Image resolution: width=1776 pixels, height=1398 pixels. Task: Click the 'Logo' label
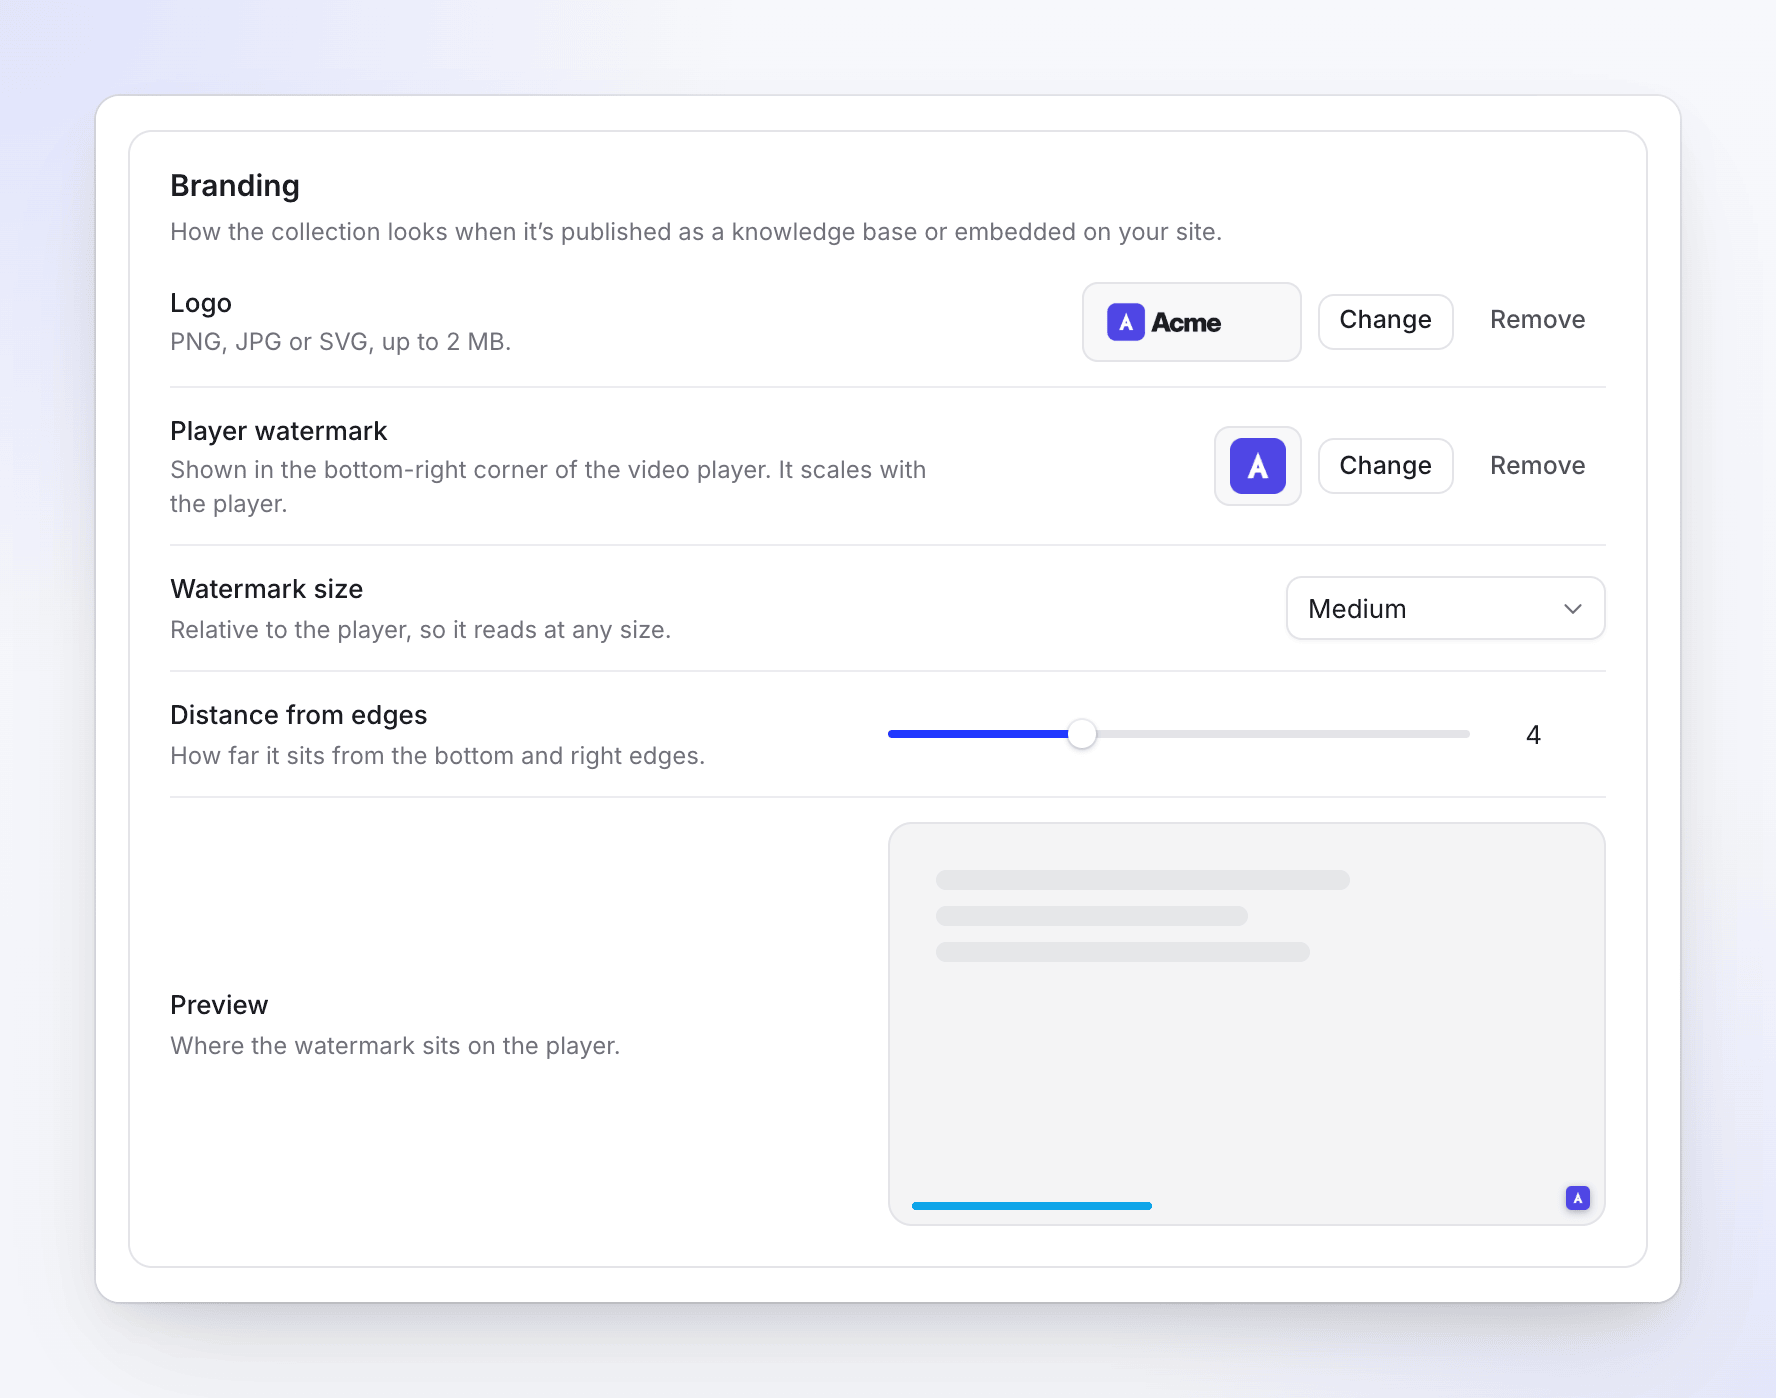coord(201,303)
